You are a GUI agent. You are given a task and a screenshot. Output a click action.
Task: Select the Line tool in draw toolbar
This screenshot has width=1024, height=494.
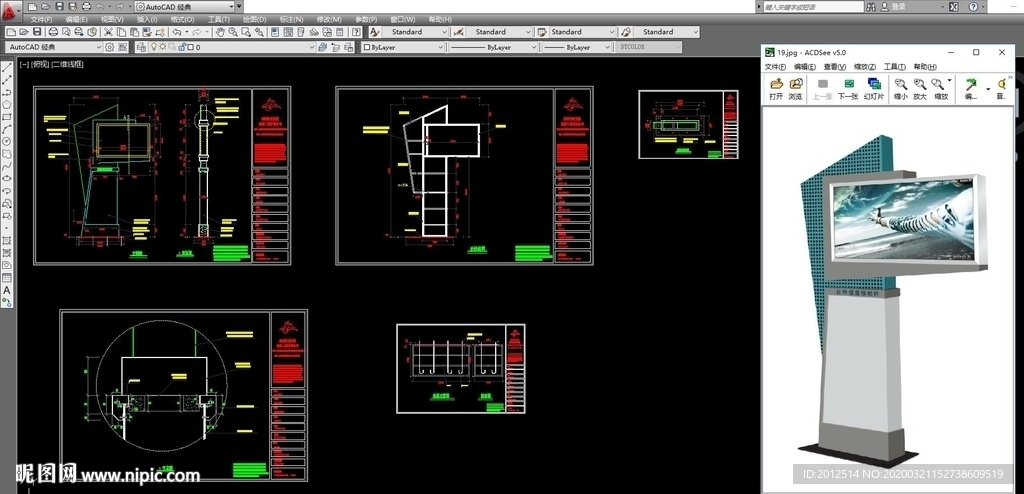click(7, 66)
